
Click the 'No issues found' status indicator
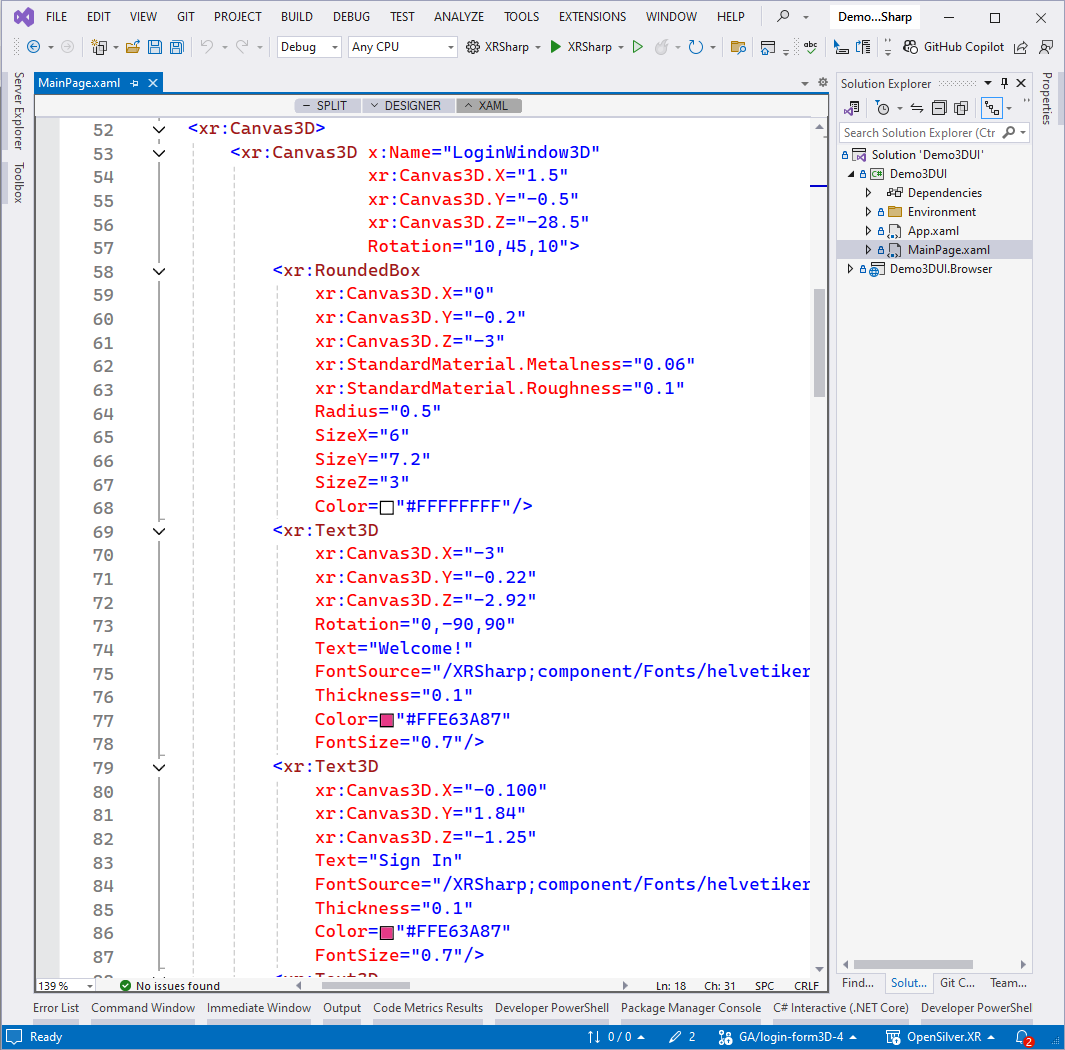(170, 985)
